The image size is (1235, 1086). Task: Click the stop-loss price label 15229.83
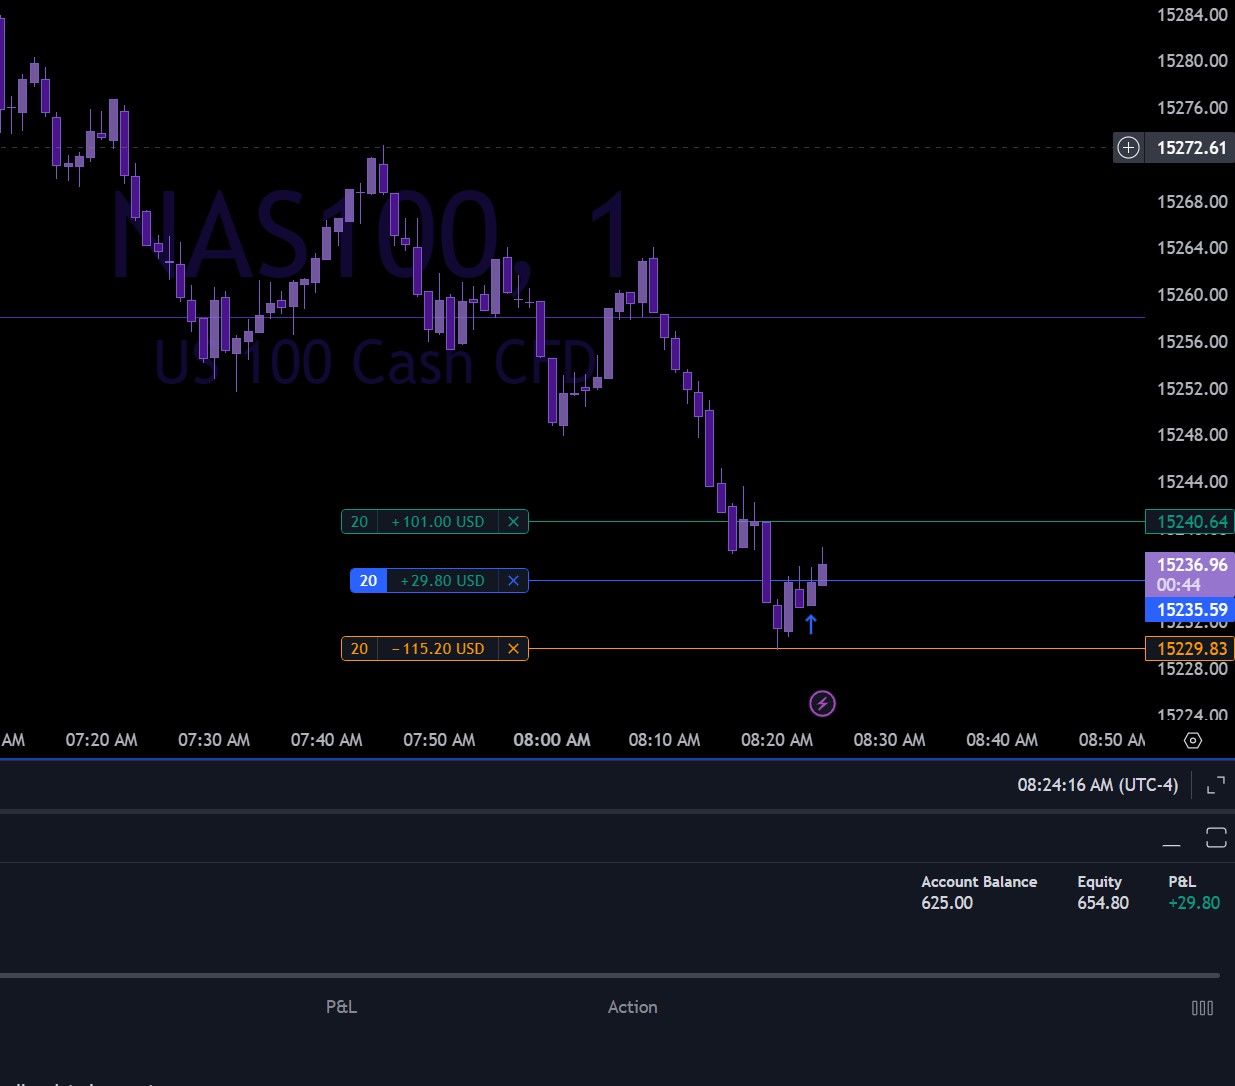(x=1190, y=649)
